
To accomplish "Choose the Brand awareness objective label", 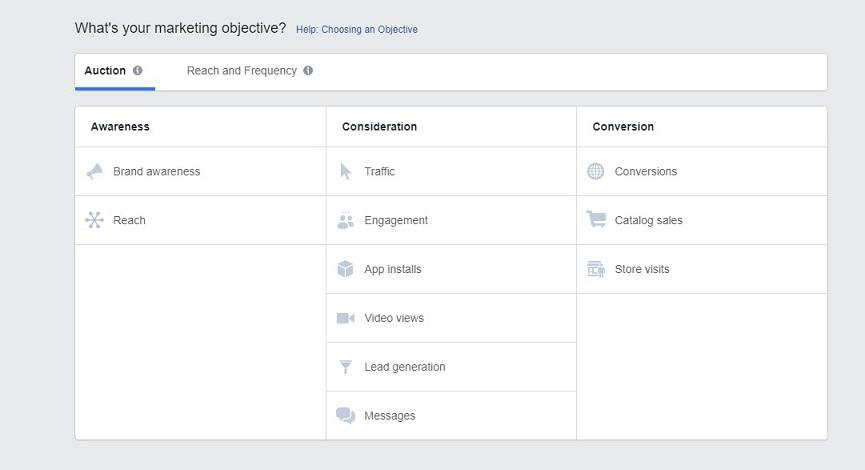I will 156,171.
